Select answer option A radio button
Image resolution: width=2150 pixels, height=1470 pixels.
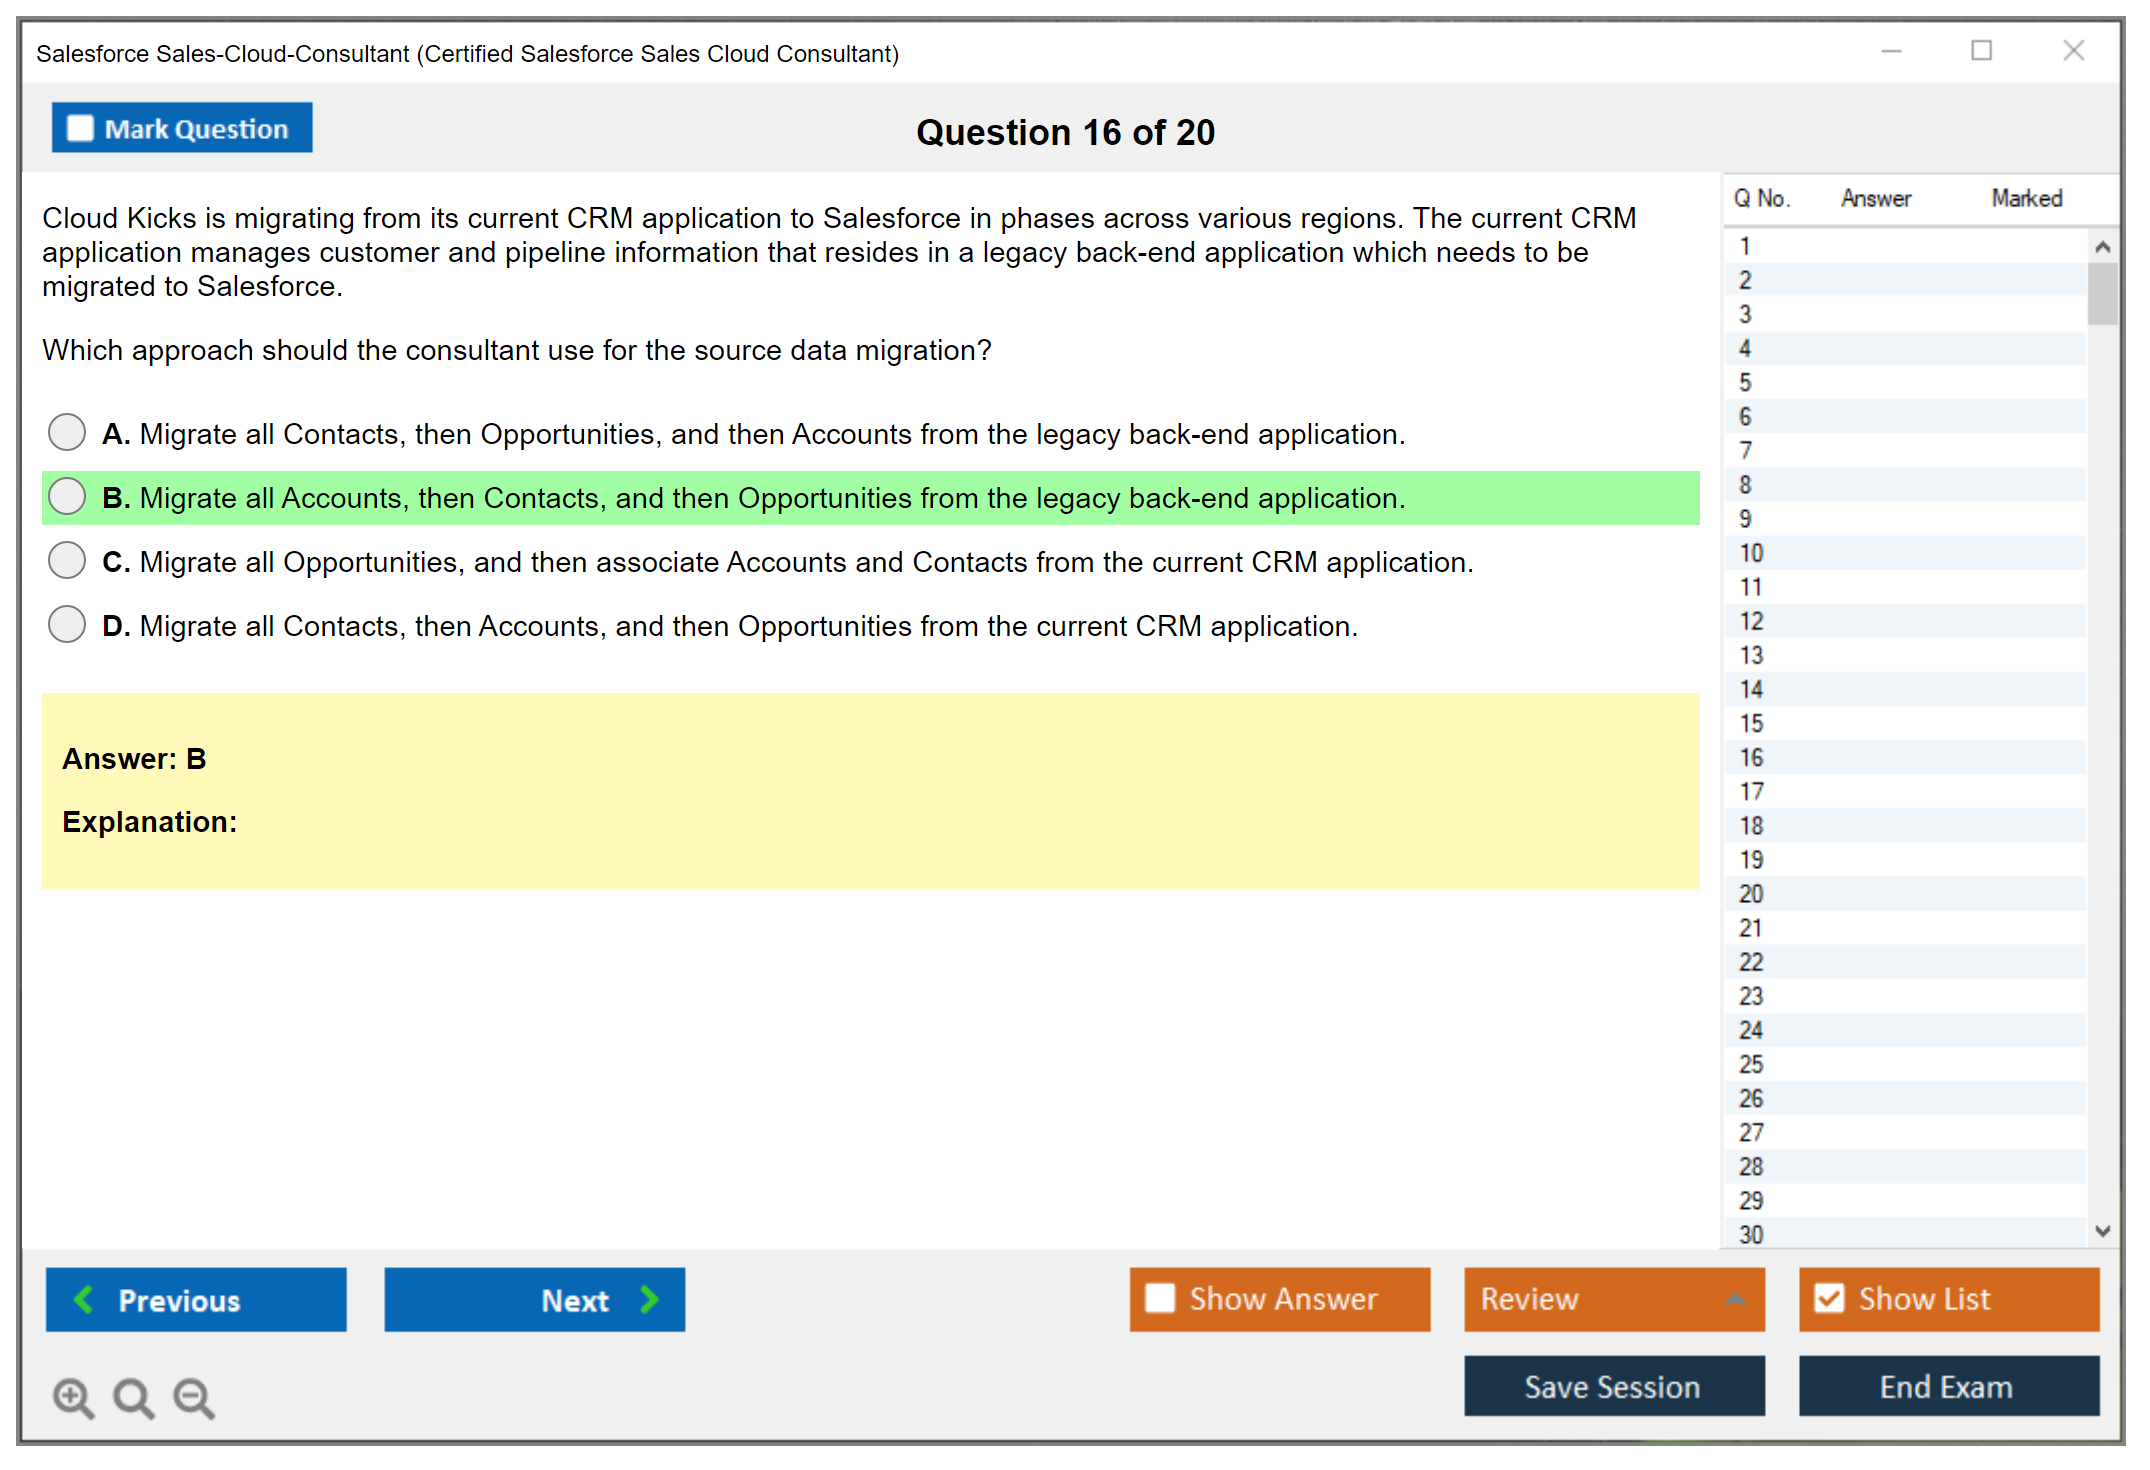click(x=67, y=433)
